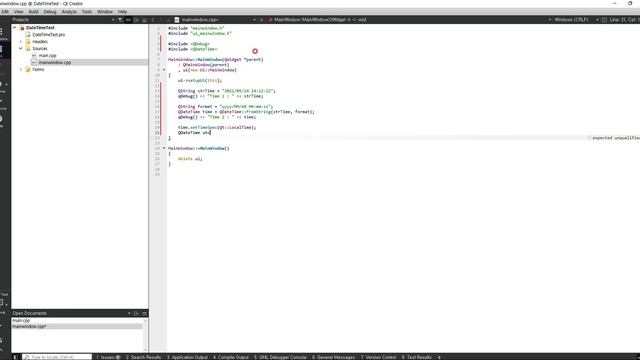Select main.cpp in the Sources folder
Image resolution: width=640 pixels, height=360 pixels.
coord(47,56)
